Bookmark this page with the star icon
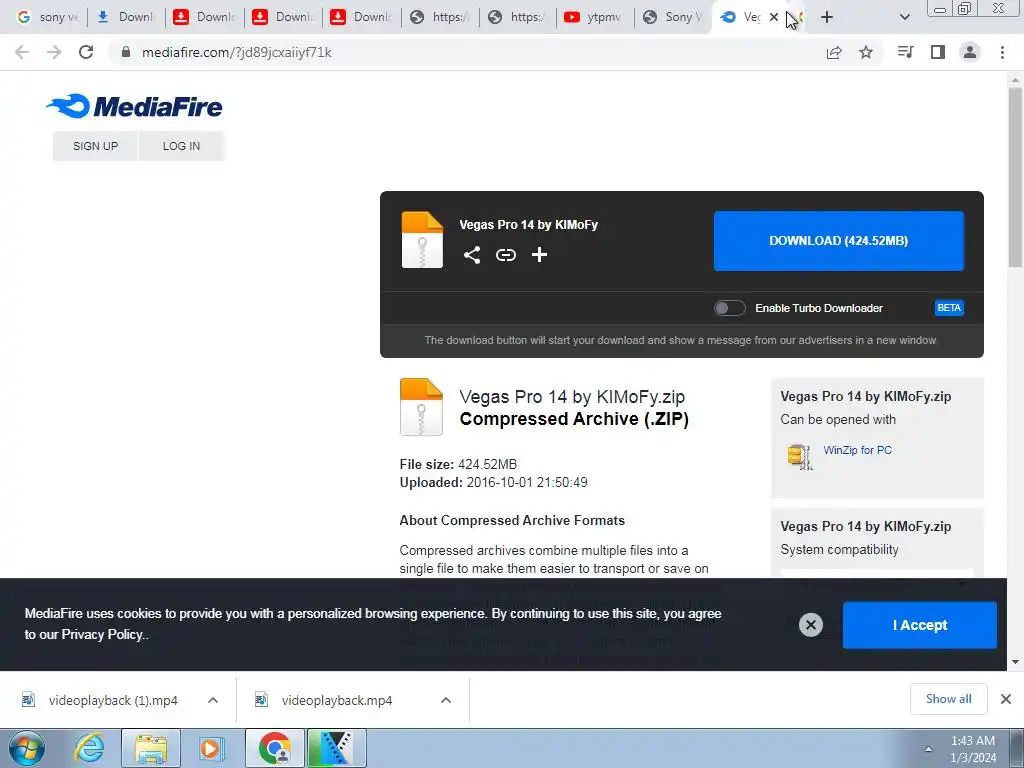1024x768 pixels. [865, 52]
